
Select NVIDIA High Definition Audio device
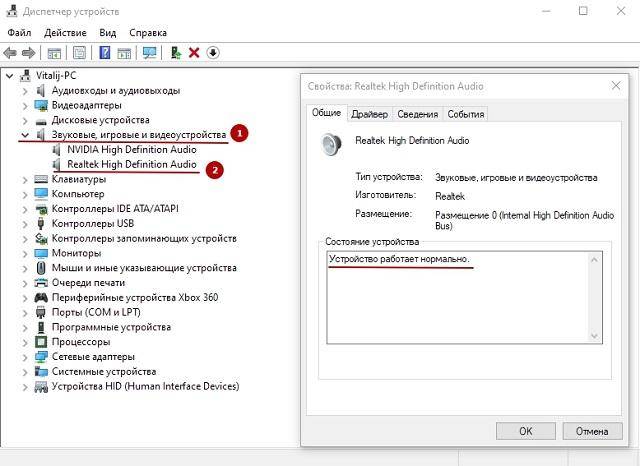coord(131,149)
